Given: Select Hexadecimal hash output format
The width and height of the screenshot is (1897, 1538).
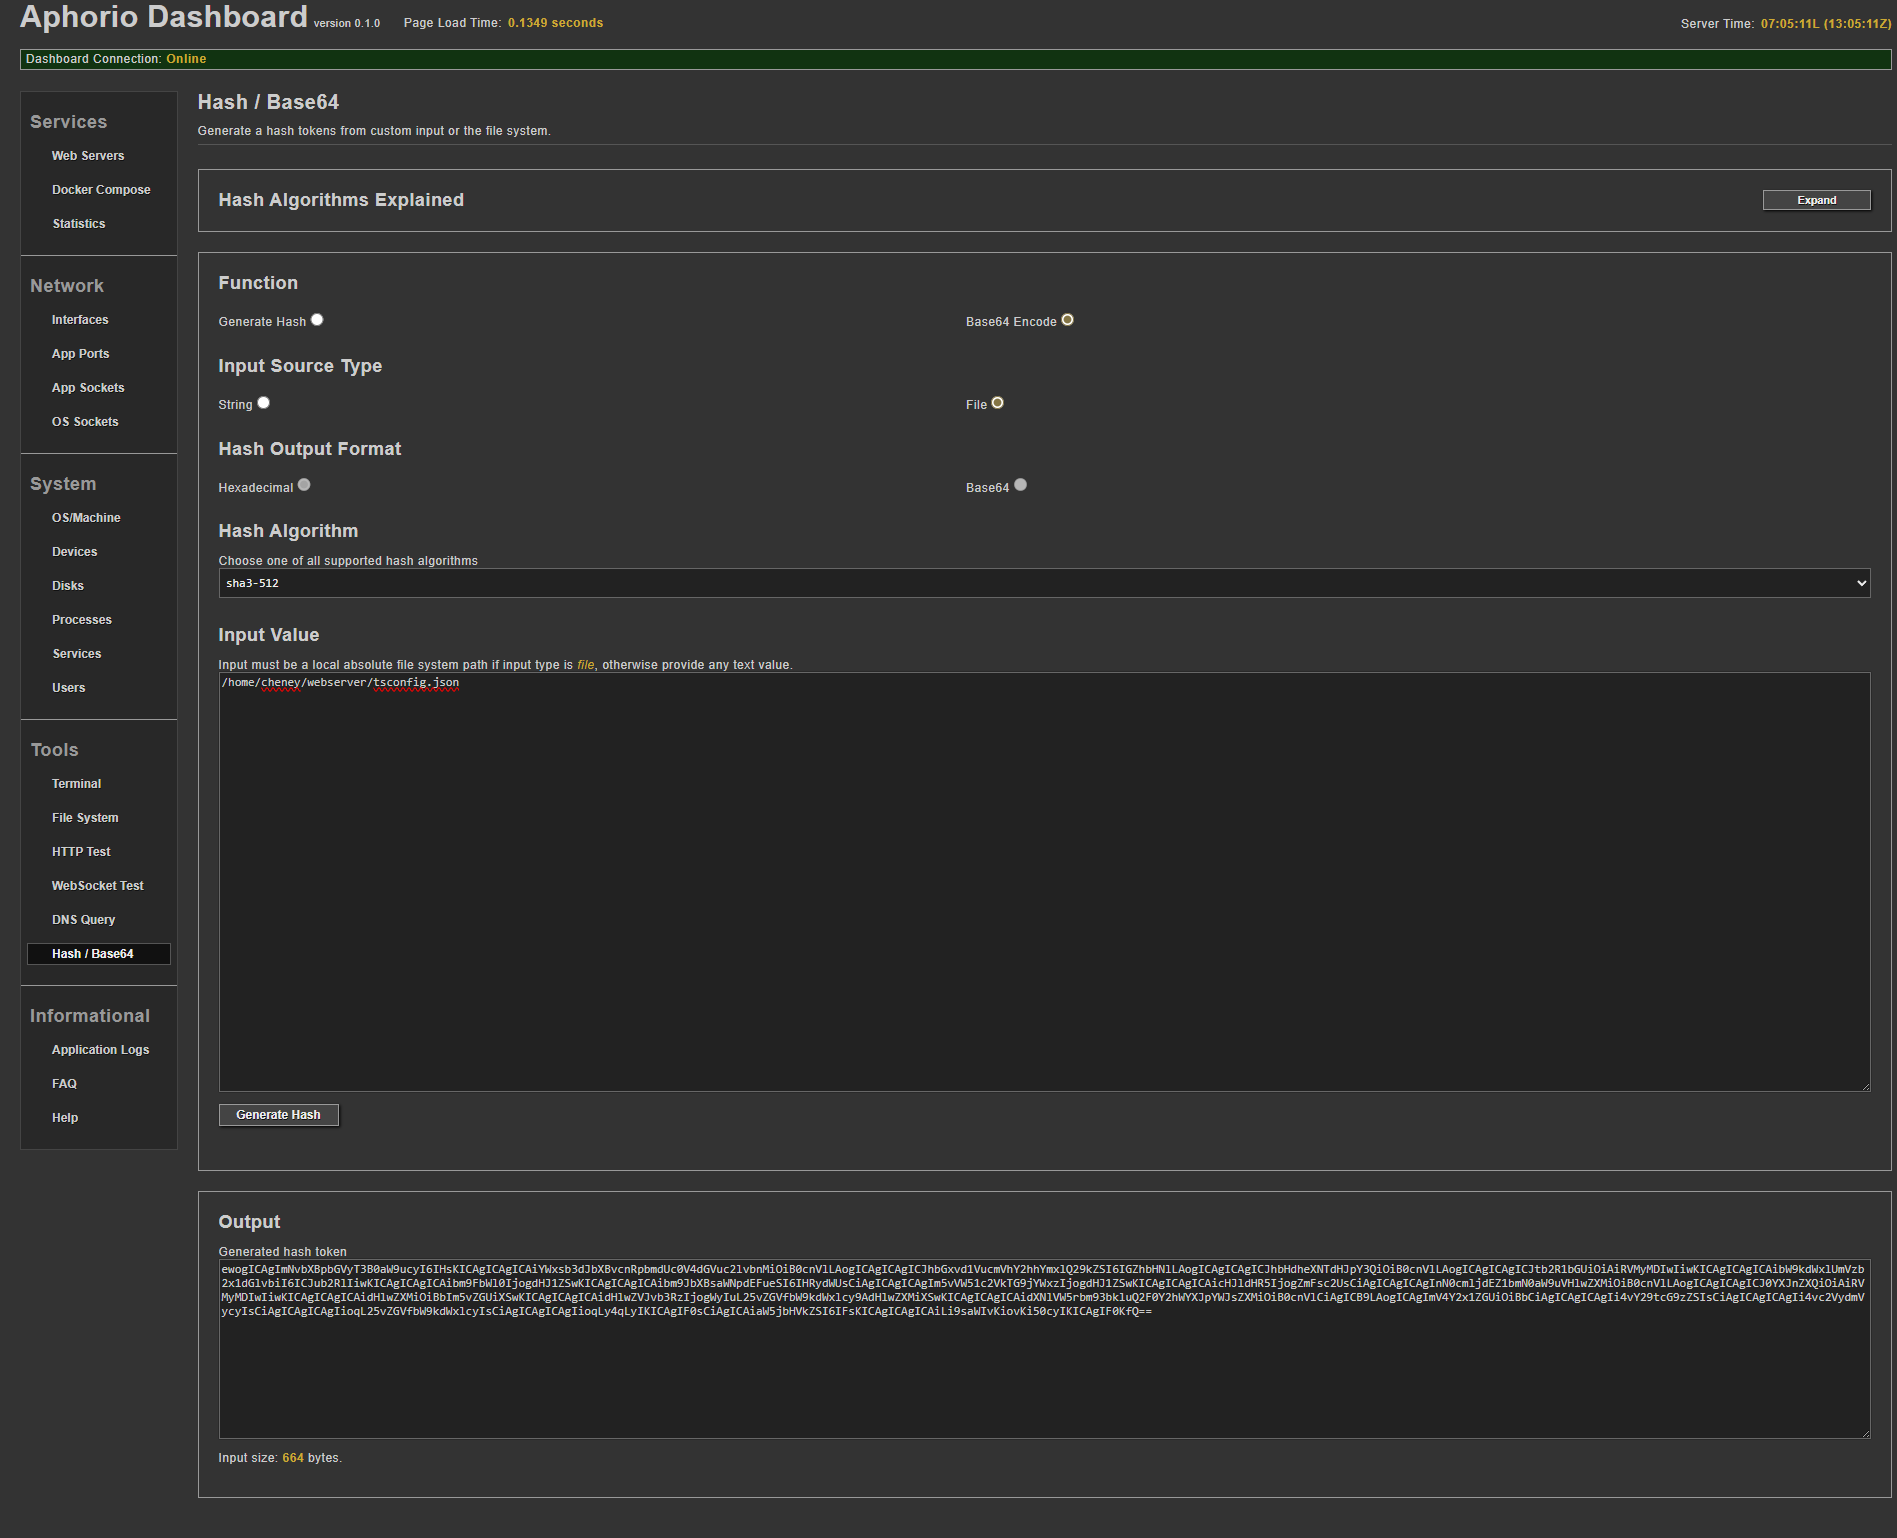Looking at the screenshot, I should (x=304, y=485).
